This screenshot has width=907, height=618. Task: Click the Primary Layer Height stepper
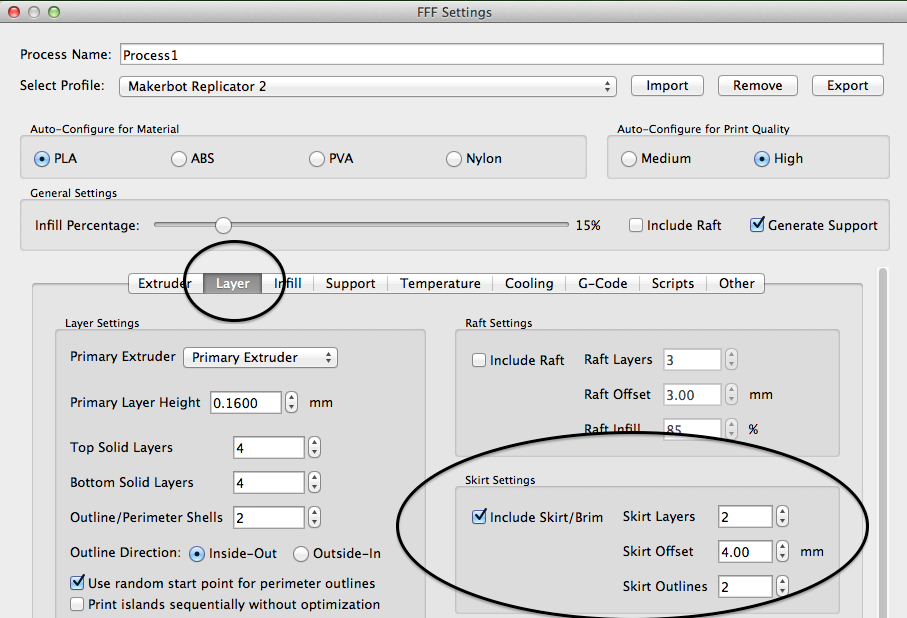coord(292,403)
